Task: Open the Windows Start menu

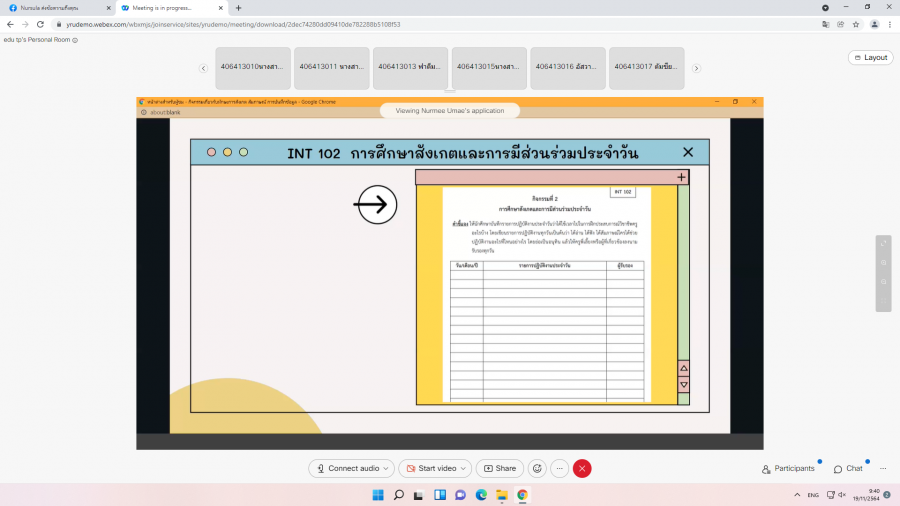Action: [378, 495]
